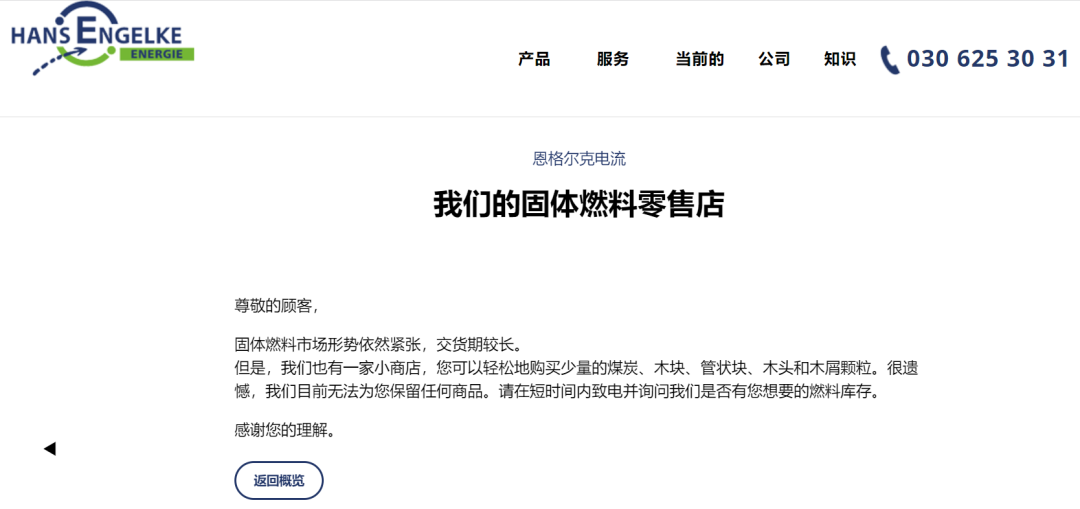The image size is (1080, 509).
Task: Open the 公司 menu
Action: [774, 59]
